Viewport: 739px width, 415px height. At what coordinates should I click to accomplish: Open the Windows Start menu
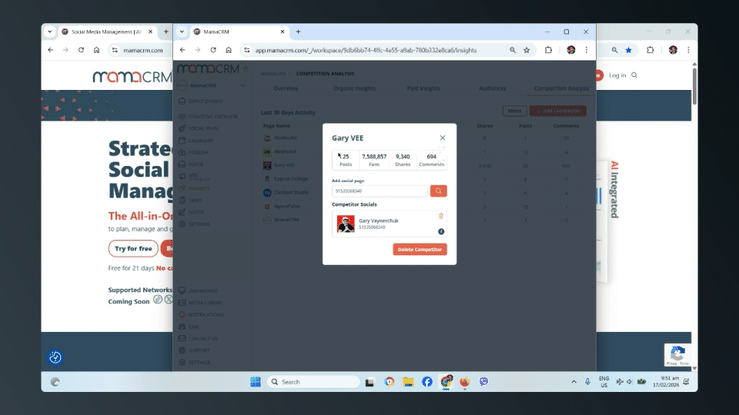255,382
